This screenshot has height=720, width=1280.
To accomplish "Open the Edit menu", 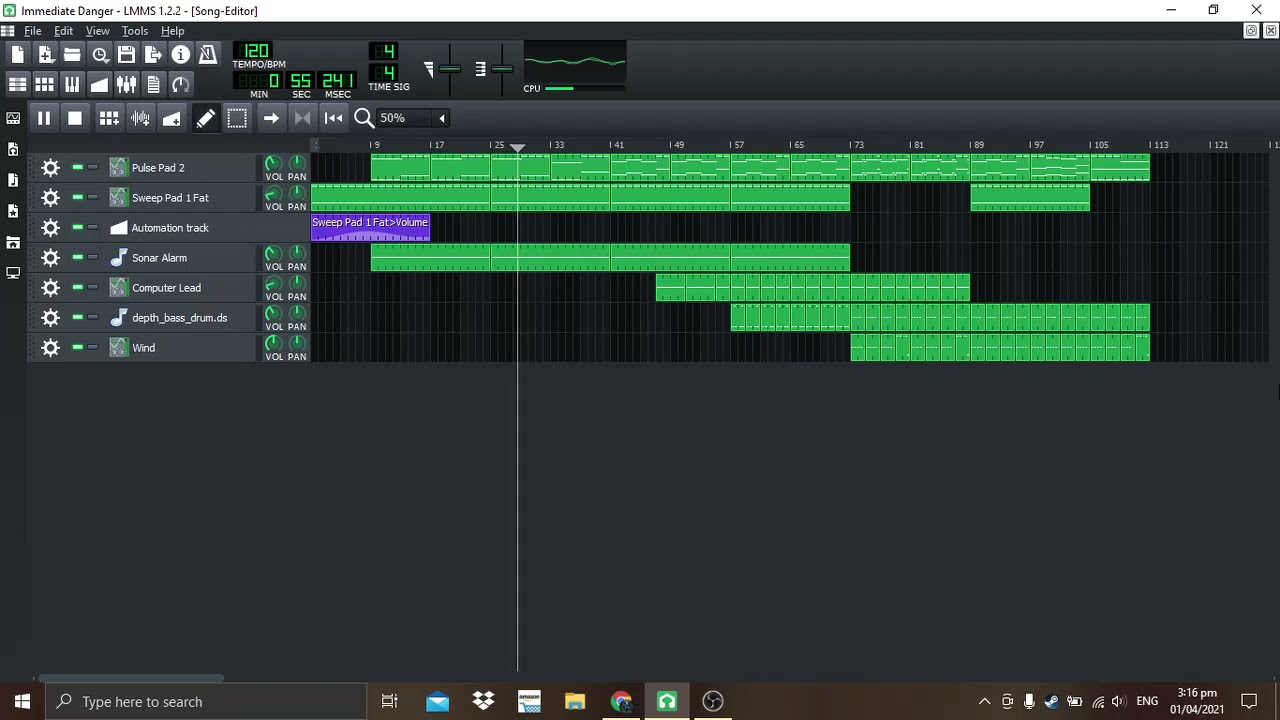I will (64, 31).
